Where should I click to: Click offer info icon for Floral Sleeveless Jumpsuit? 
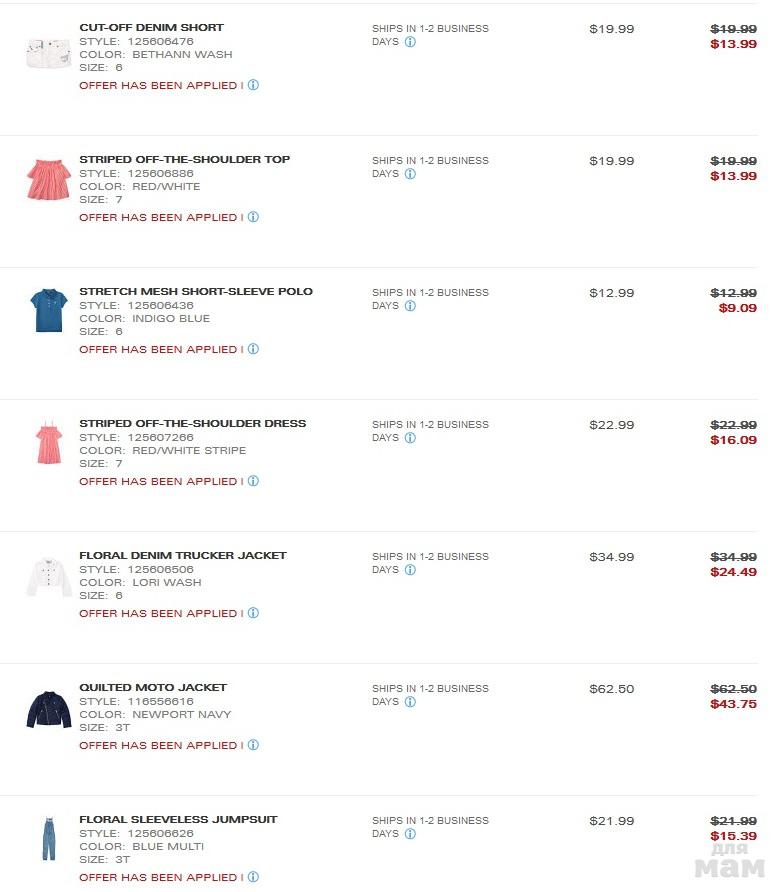pos(253,877)
